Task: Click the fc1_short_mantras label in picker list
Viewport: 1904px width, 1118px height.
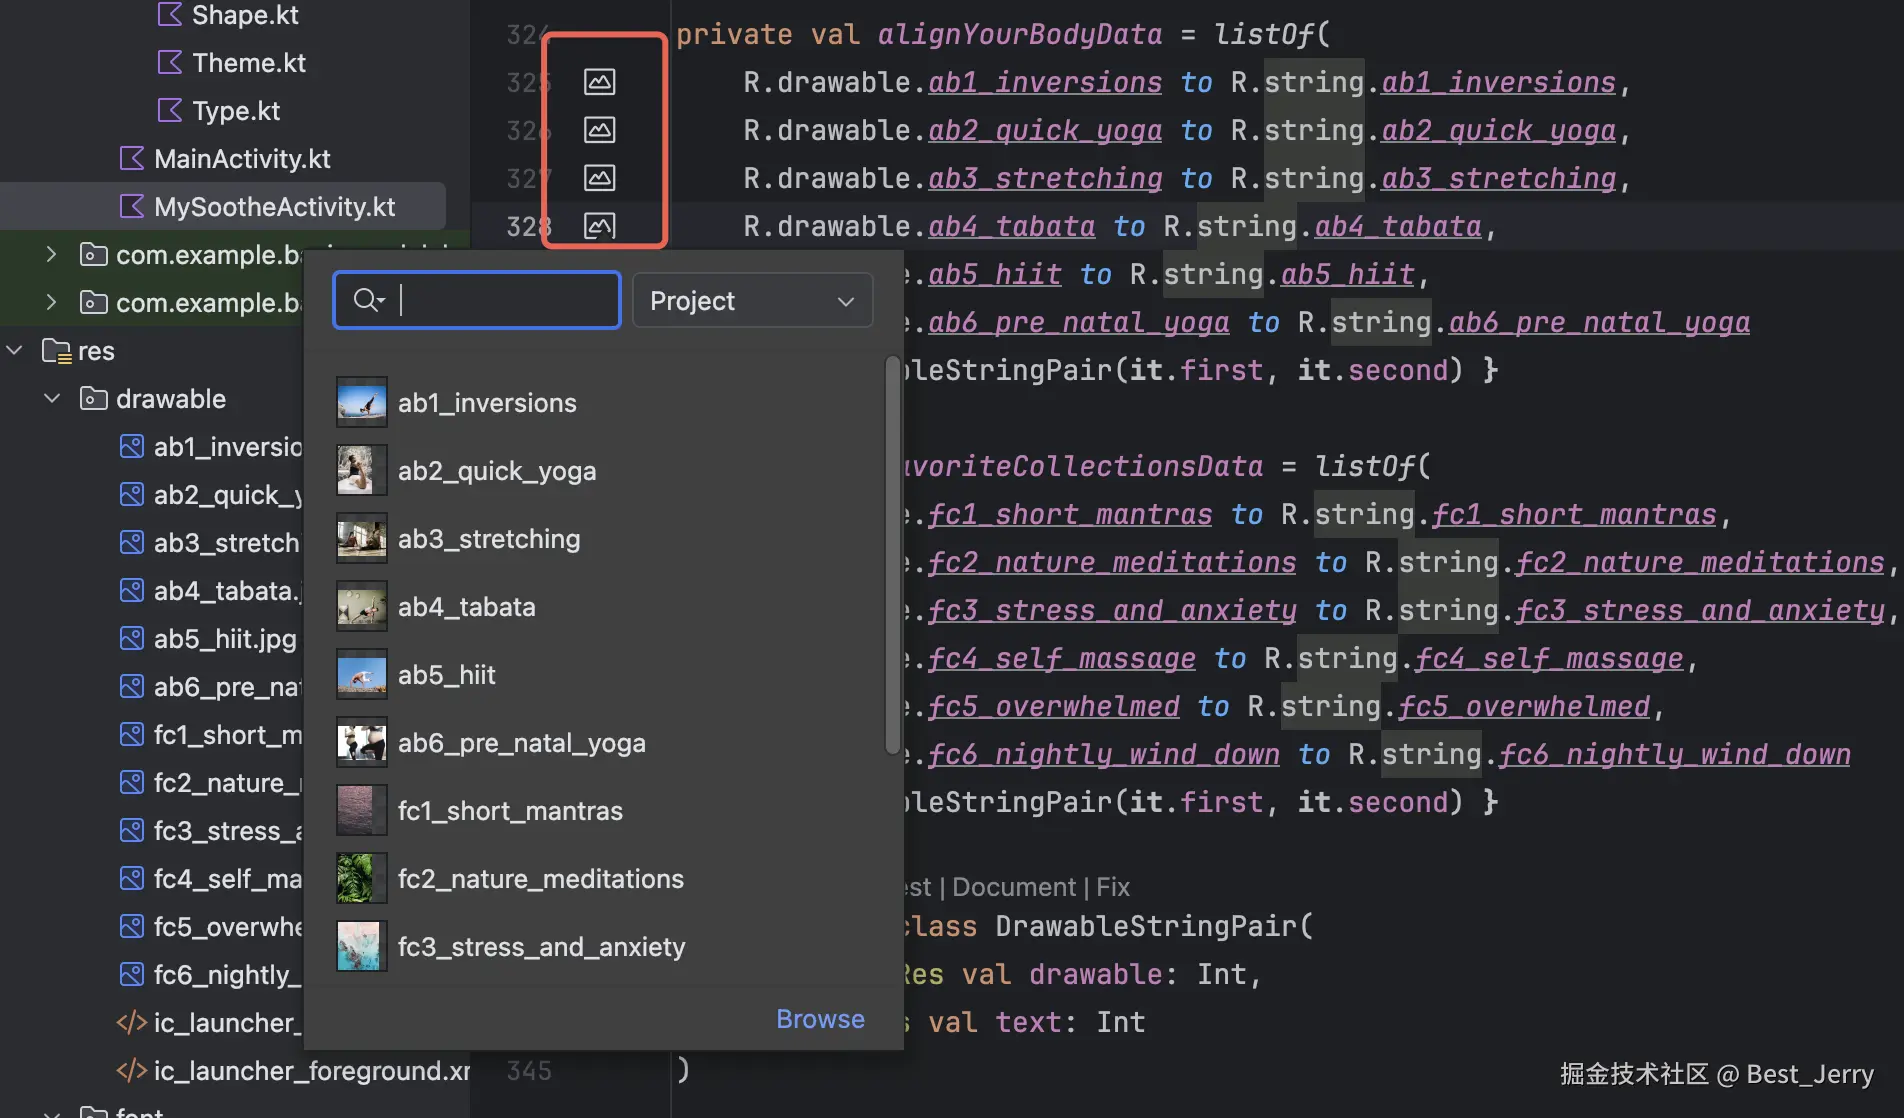Action: (510, 810)
